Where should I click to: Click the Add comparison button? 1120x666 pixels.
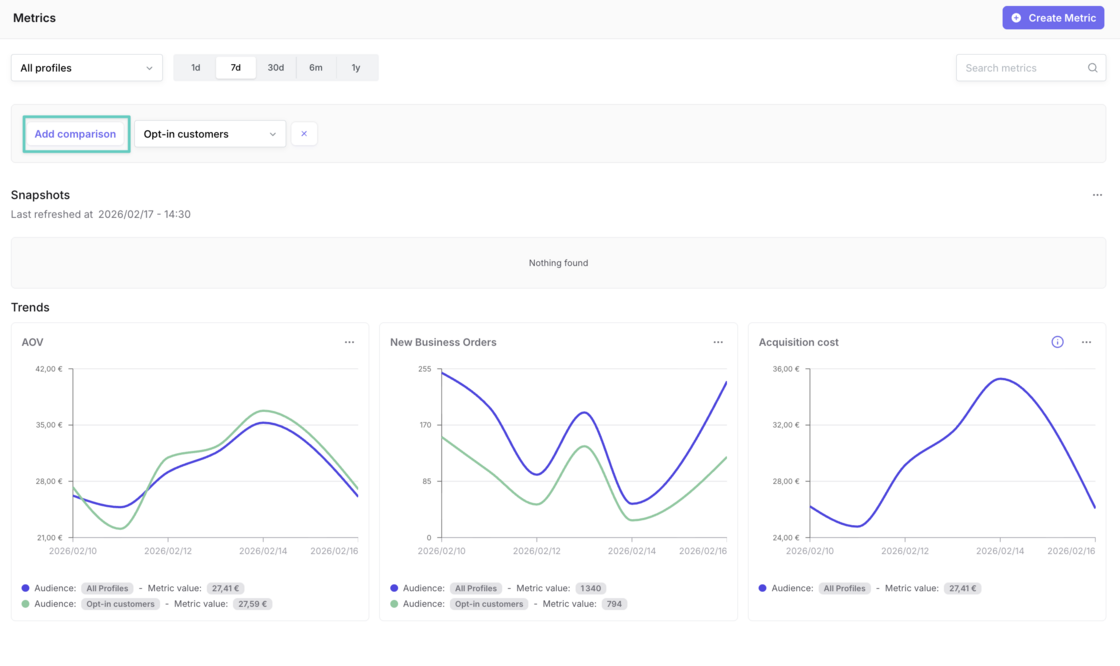tap(75, 134)
